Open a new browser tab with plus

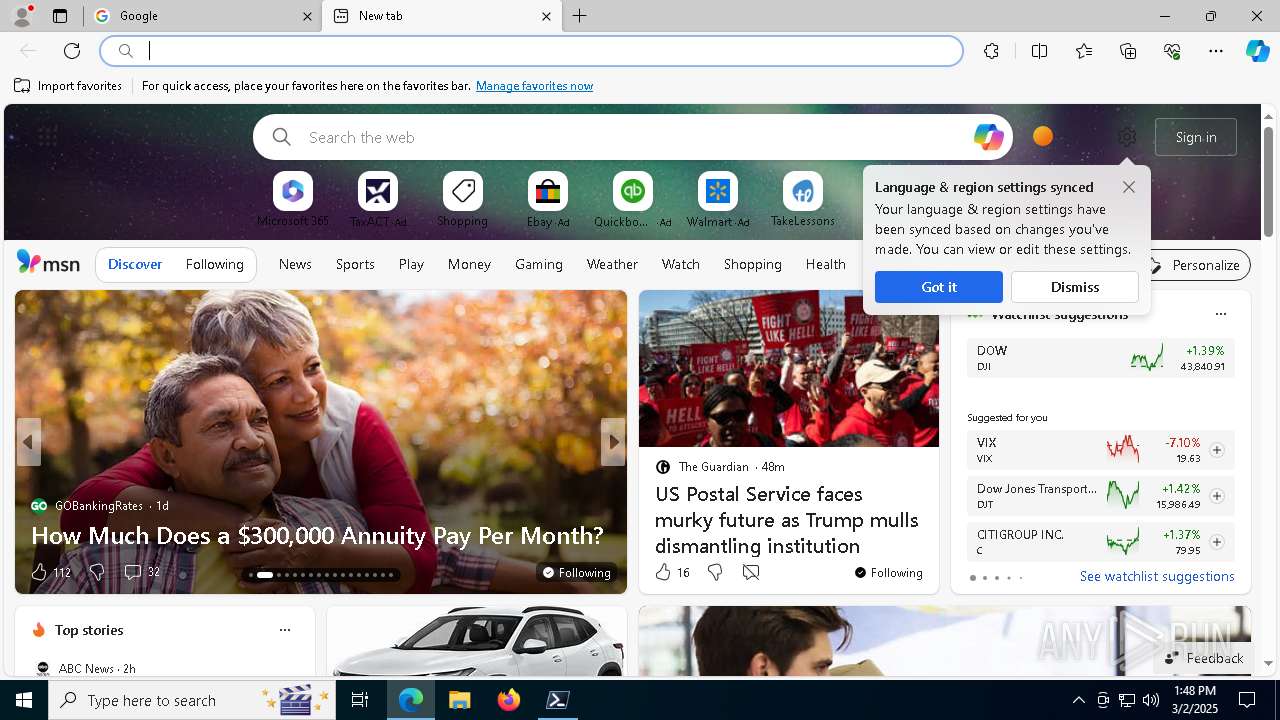pos(579,16)
